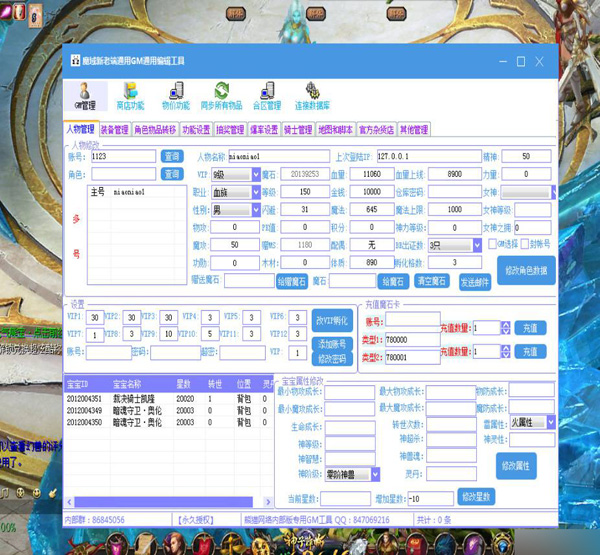
Task: Open the 神阶级 dropdown showing 零阶神兽
Action: [x=375, y=473]
